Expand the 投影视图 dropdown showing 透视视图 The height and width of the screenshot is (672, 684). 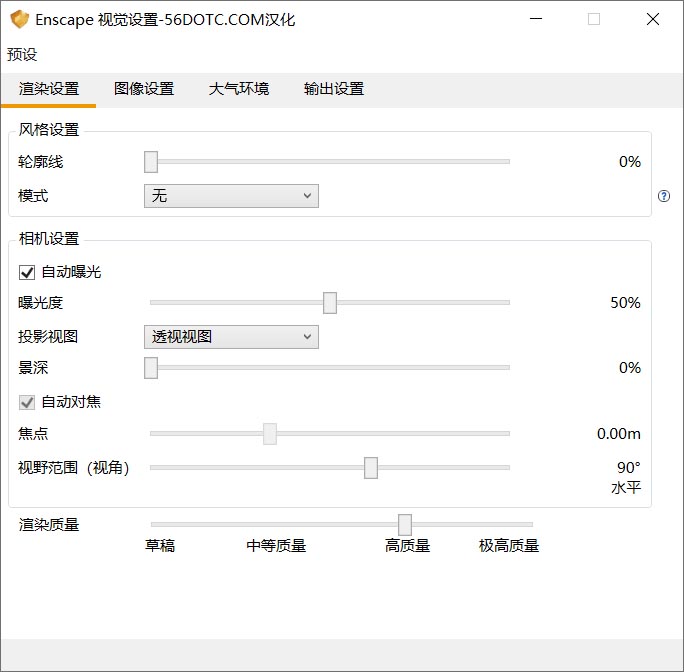[231, 337]
